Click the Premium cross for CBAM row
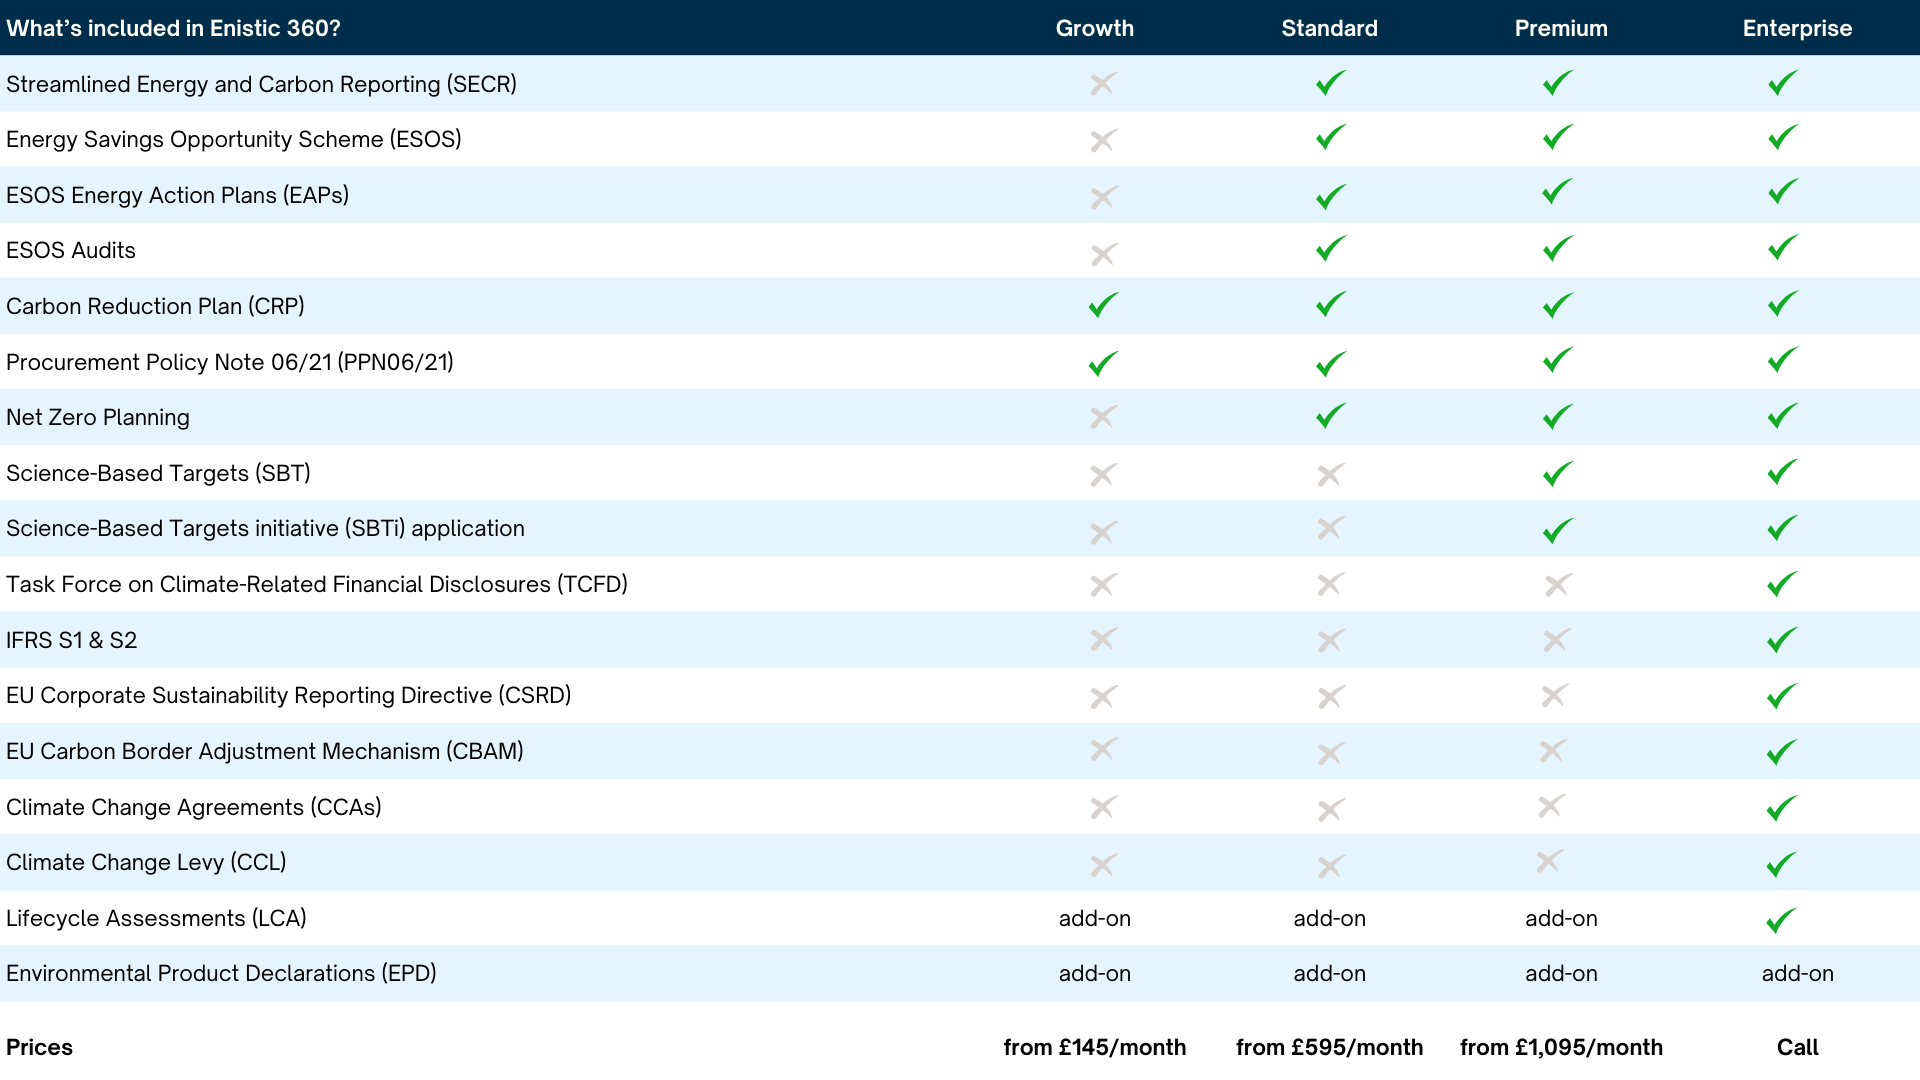Image resolution: width=1920 pixels, height=1080 pixels. coord(1553,750)
